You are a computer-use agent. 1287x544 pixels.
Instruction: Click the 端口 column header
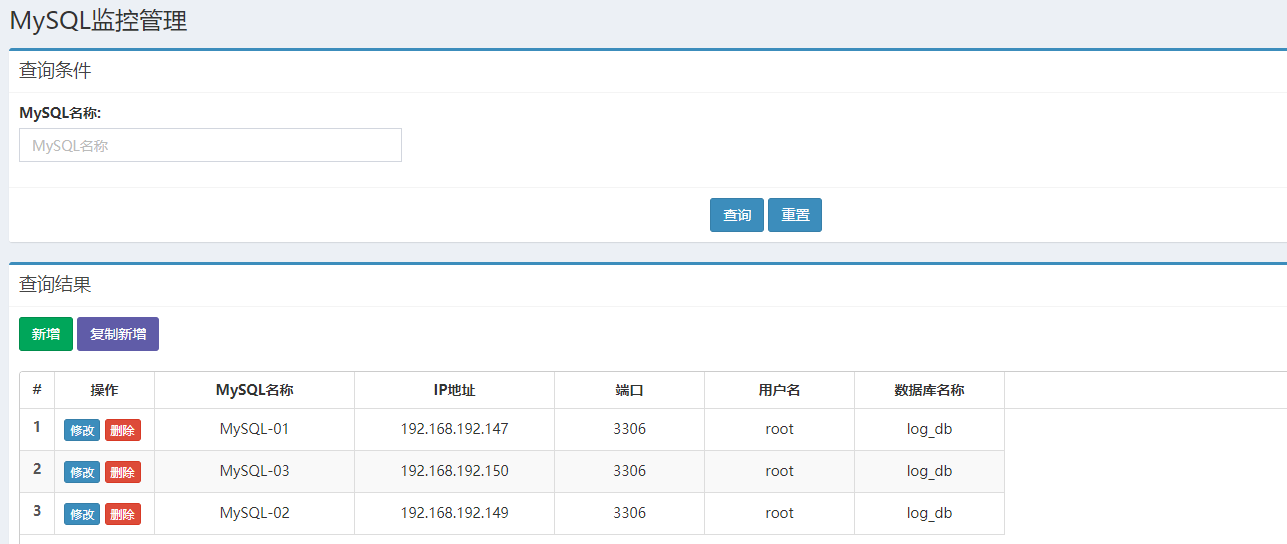click(630, 390)
